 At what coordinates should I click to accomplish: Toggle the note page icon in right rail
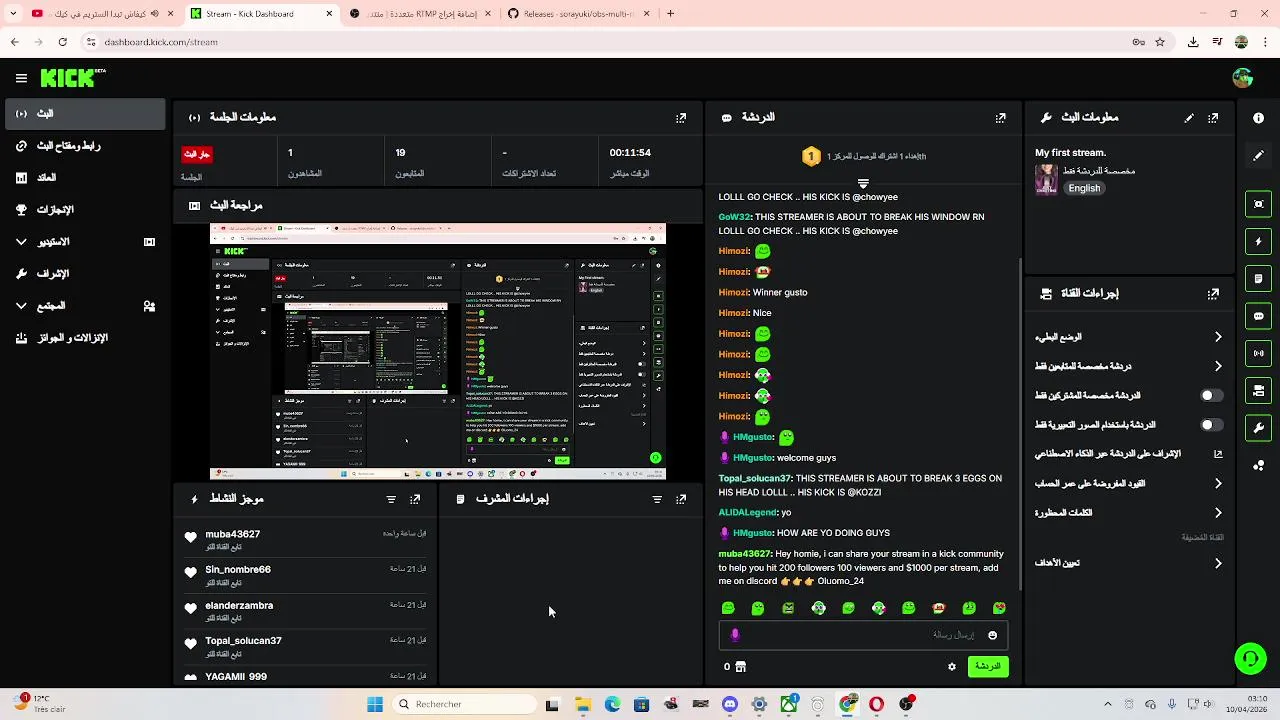pyautogui.click(x=1258, y=279)
